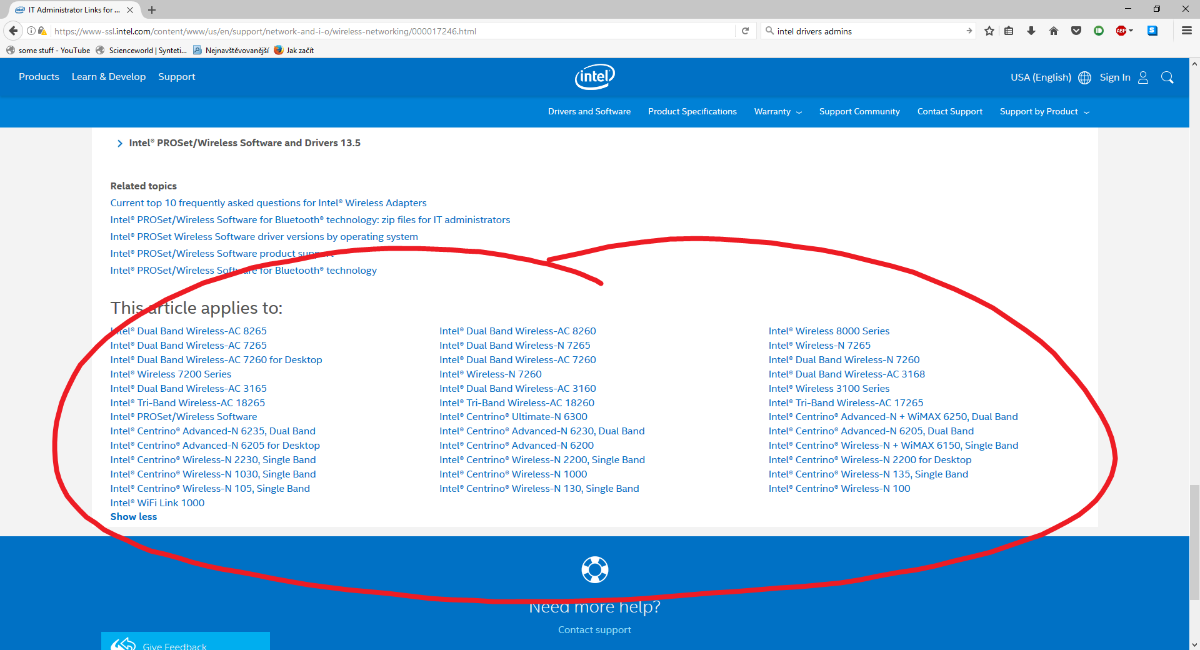Open the Firefox hamburger menu
This screenshot has width=1200, height=650.
click(x=1186, y=31)
